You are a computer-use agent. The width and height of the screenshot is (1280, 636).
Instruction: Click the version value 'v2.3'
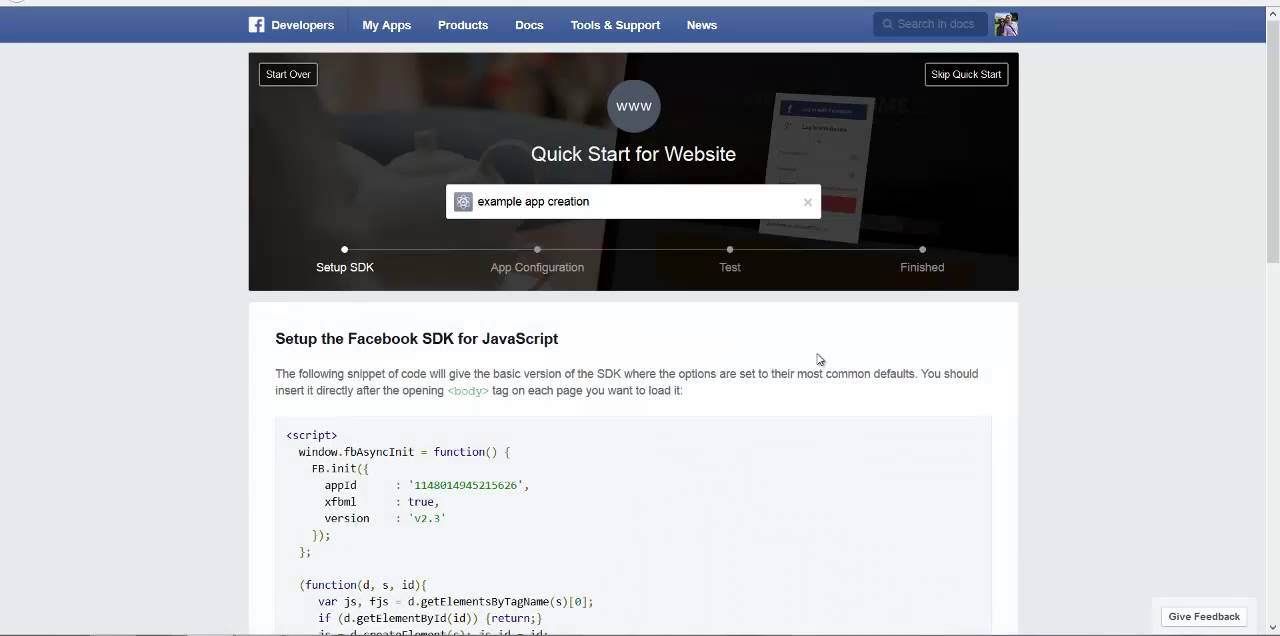[x=427, y=518]
